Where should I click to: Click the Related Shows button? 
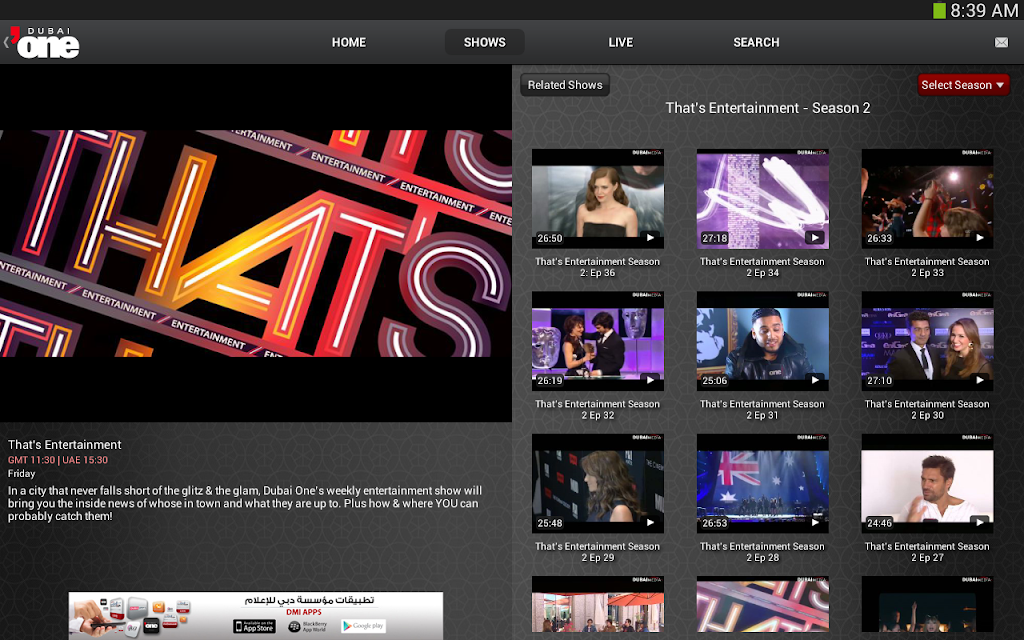point(565,85)
